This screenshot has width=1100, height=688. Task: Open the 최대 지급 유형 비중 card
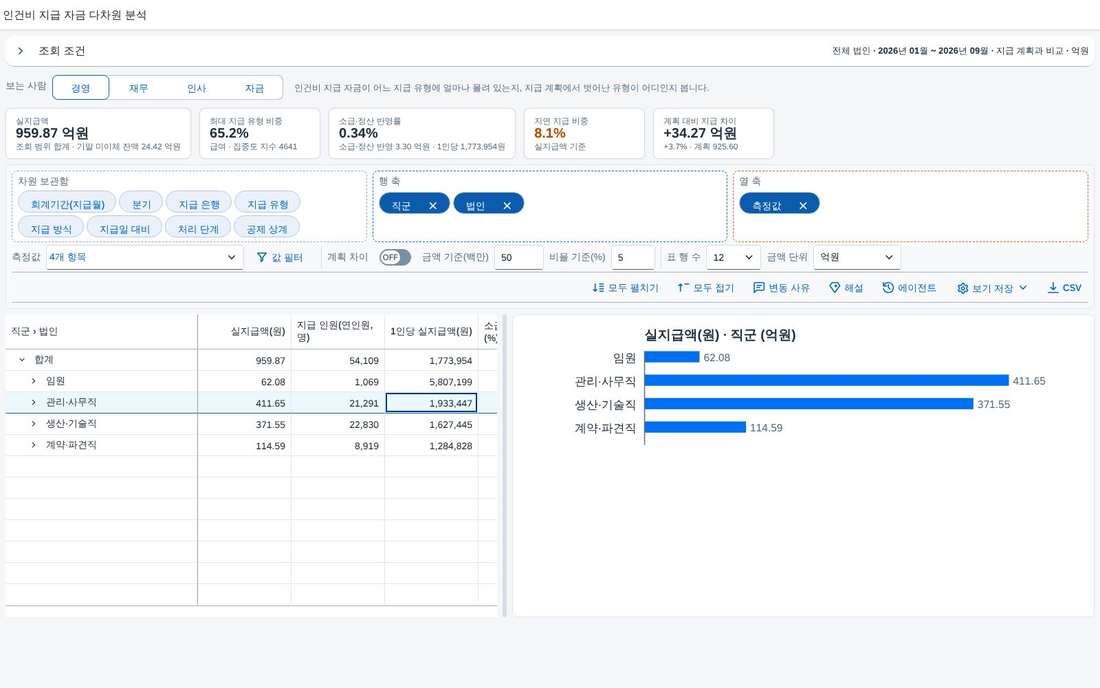tap(260, 133)
